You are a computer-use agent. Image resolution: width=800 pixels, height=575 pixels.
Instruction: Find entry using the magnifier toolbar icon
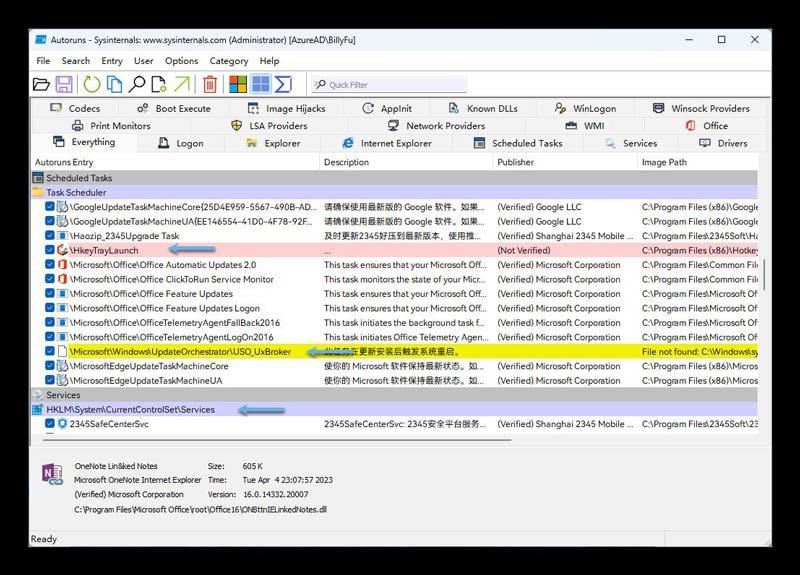[137, 85]
